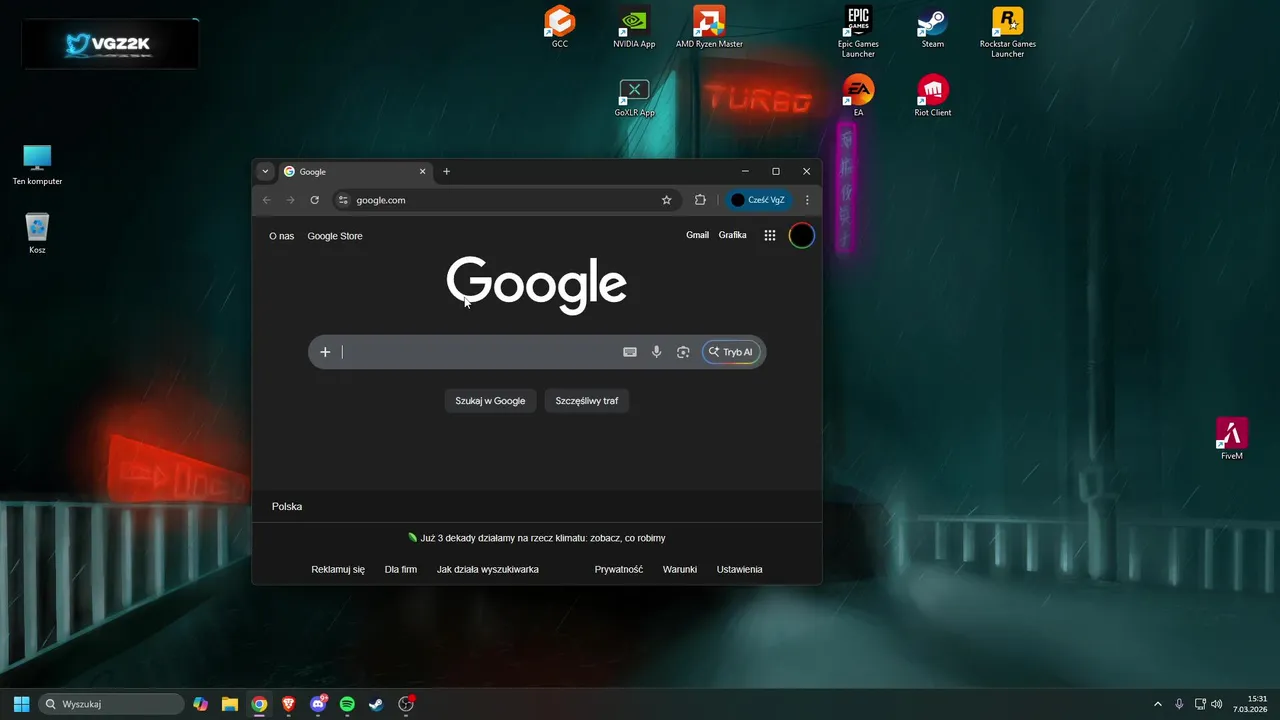
Task: Expand hidden system tray icons chevron
Action: pos(1158,704)
